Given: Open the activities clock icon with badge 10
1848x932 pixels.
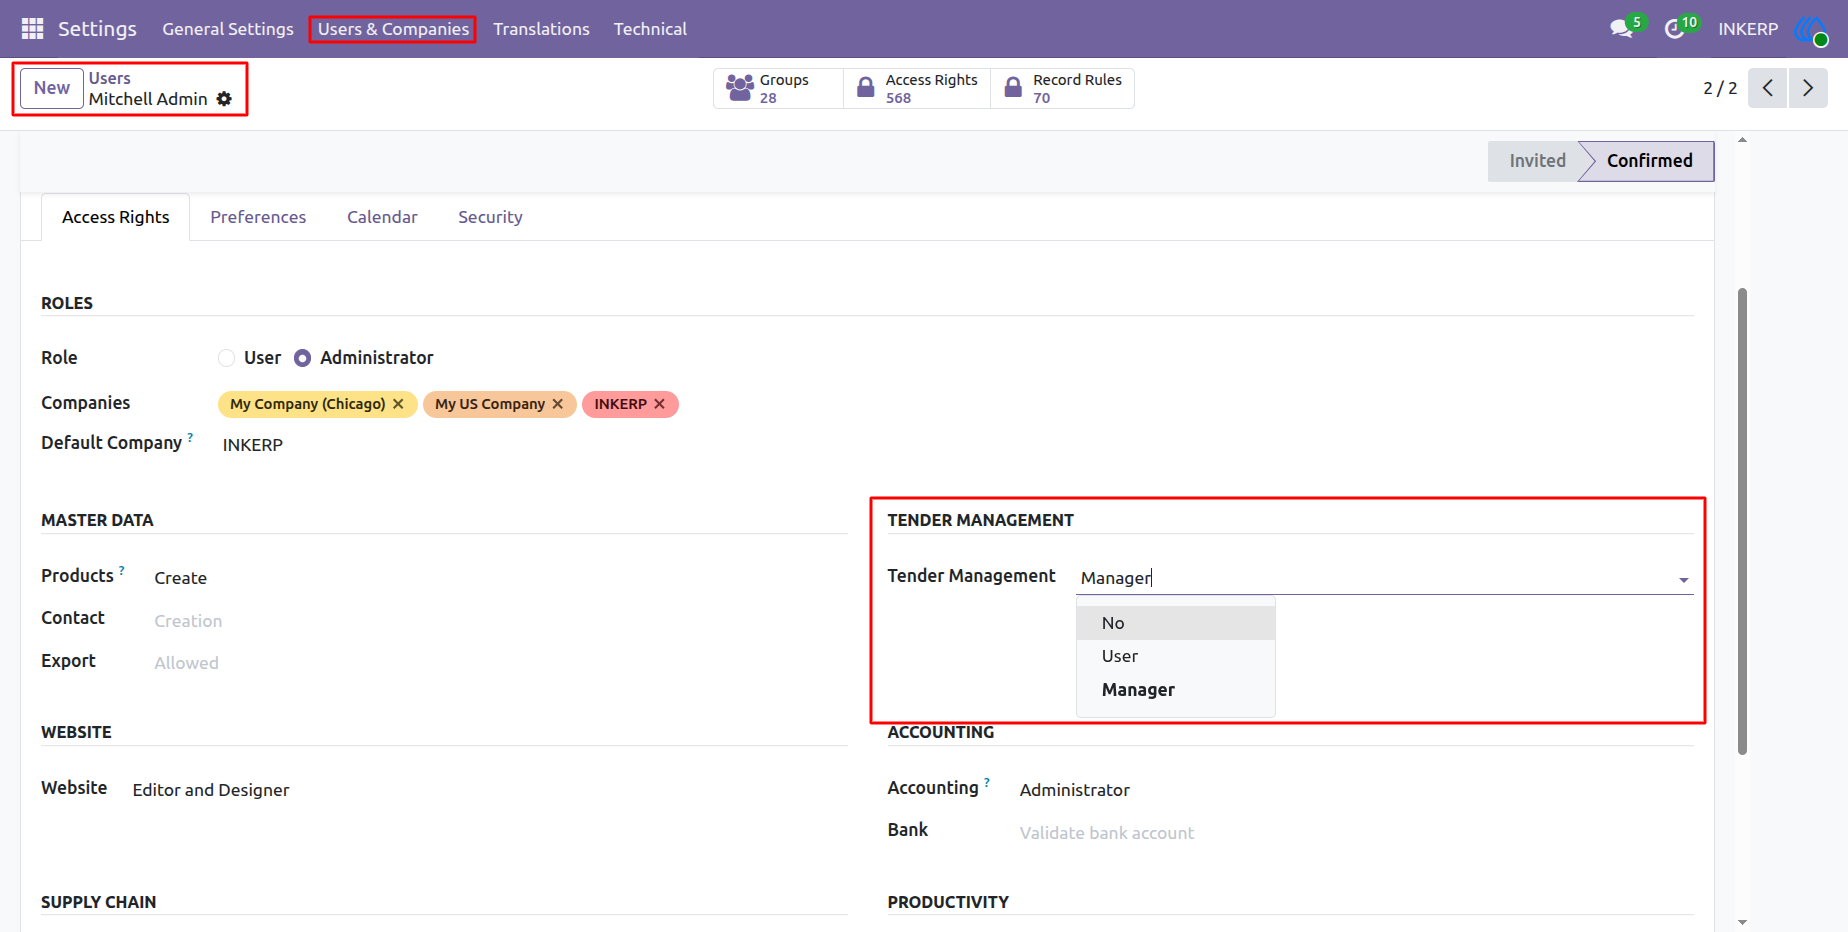Looking at the screenshot, I should [1675, 29].
